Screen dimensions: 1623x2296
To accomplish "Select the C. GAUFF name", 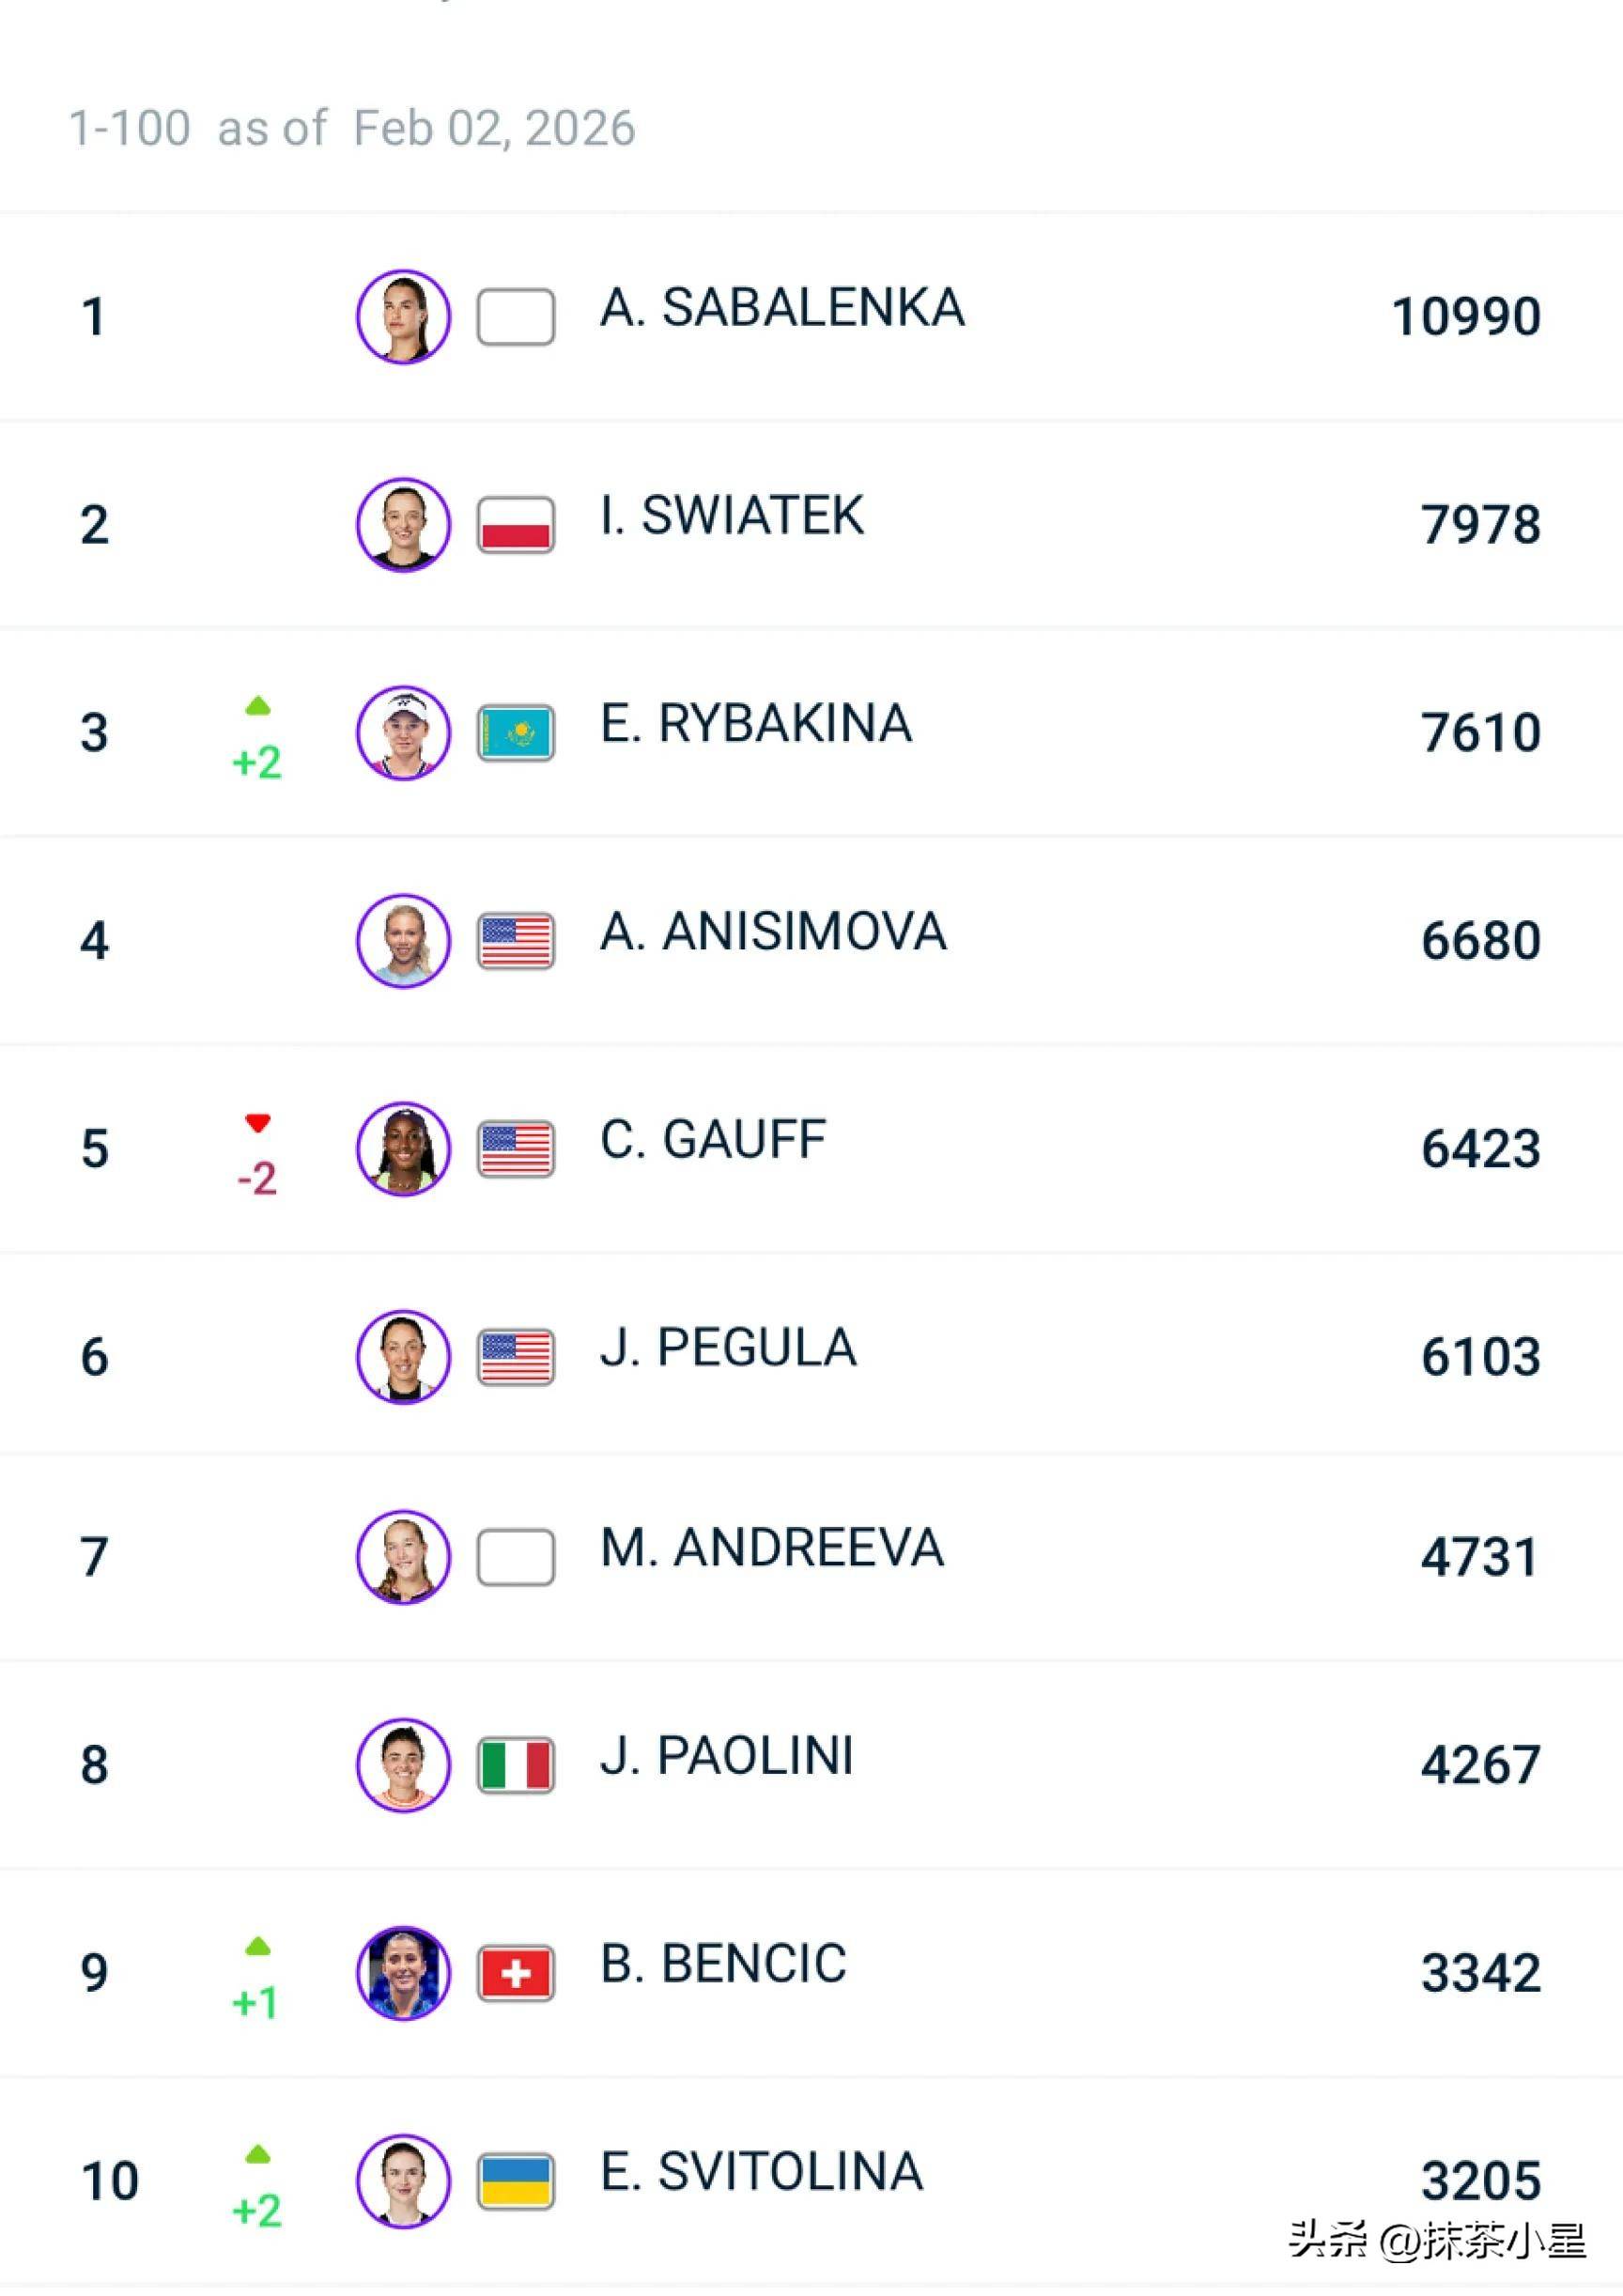I will 713,1140.
